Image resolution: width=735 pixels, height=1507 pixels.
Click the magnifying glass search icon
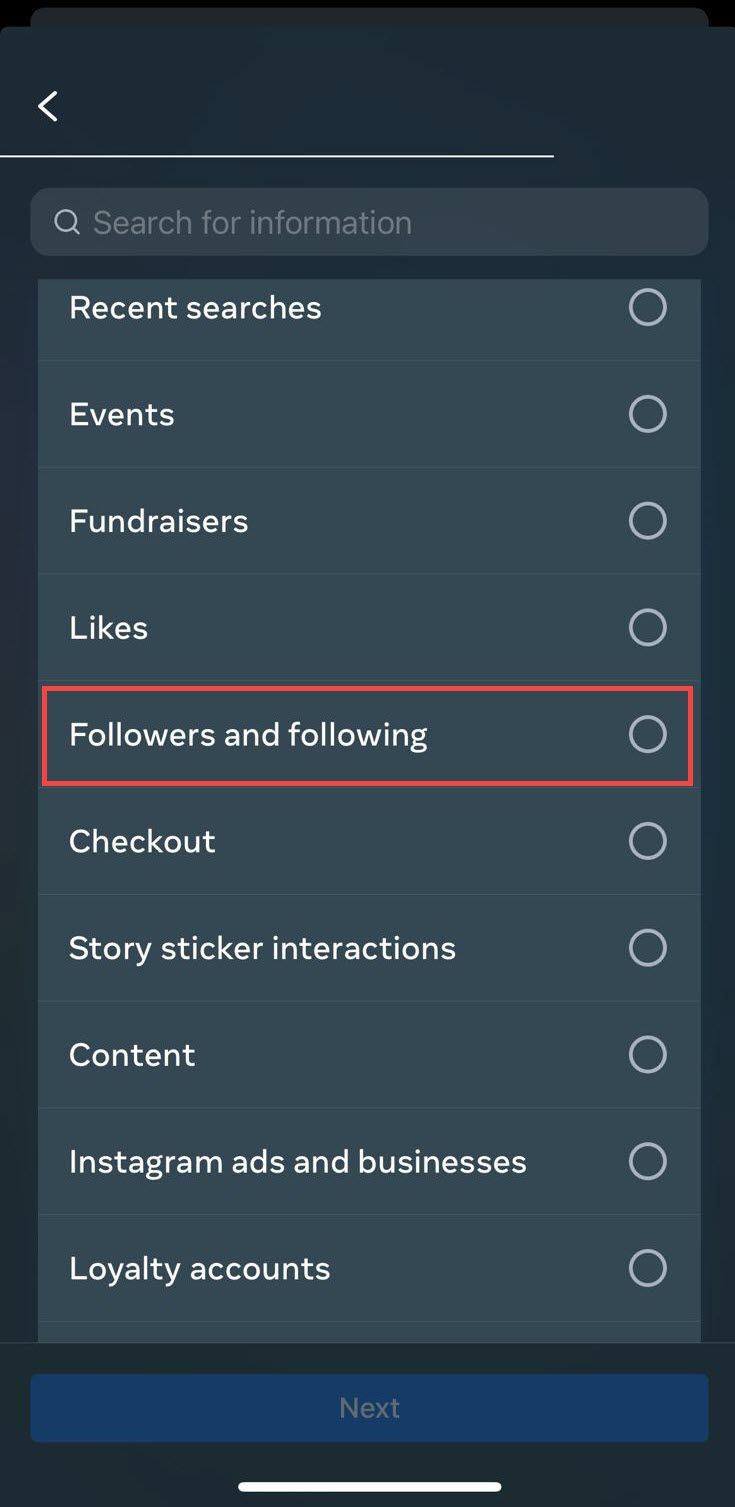click(x=66, y=221)
